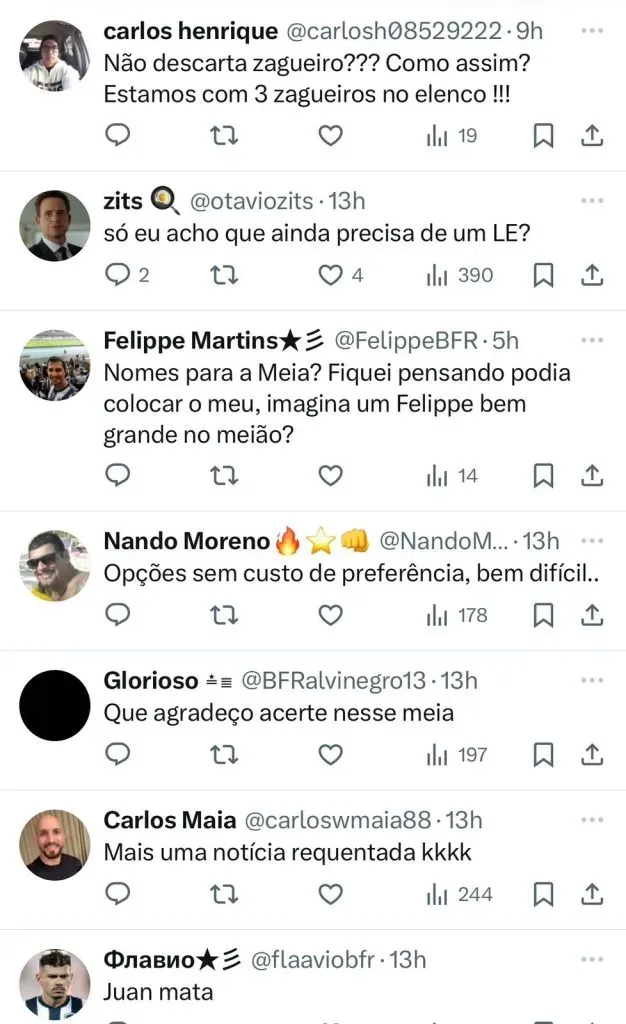Open replies on zits' tweet
The height and width of the screenshot is (1024, 626).
[118, 274]
